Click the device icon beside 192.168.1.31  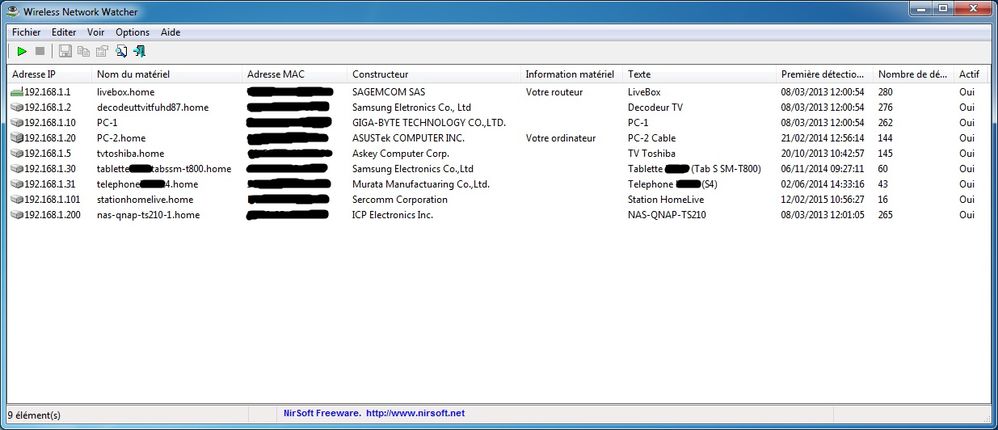(x=17, y=184)
